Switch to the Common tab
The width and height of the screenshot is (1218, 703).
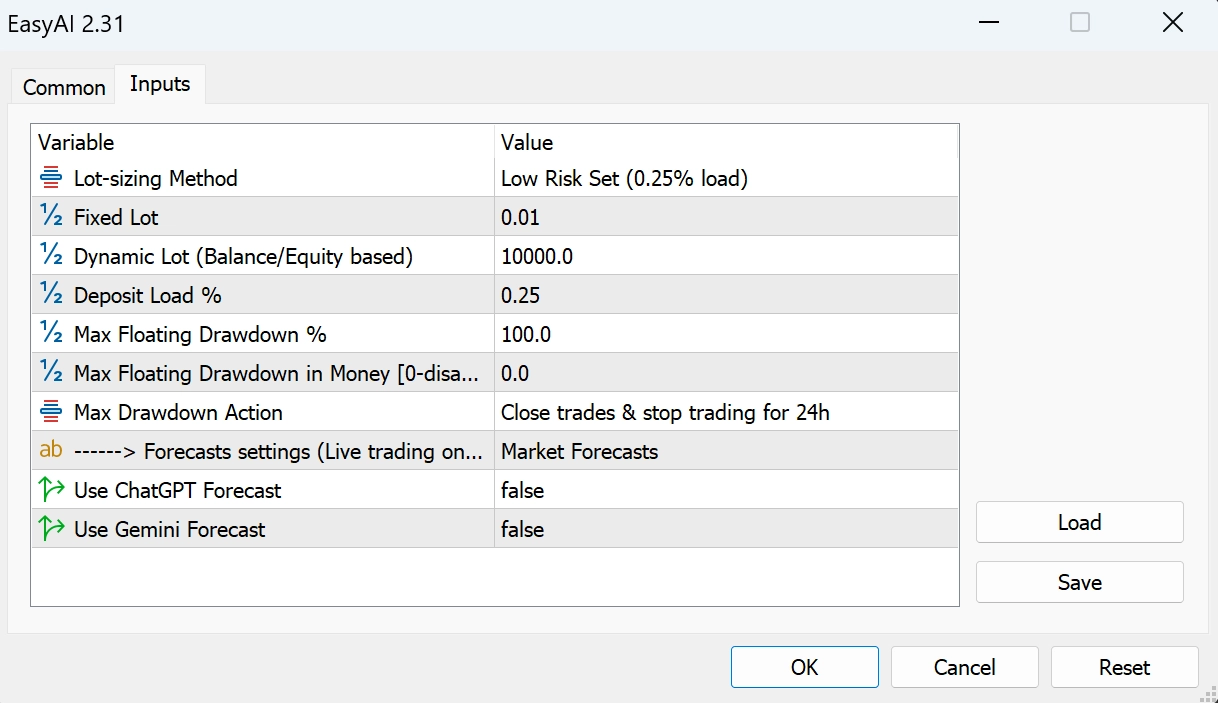64,87
